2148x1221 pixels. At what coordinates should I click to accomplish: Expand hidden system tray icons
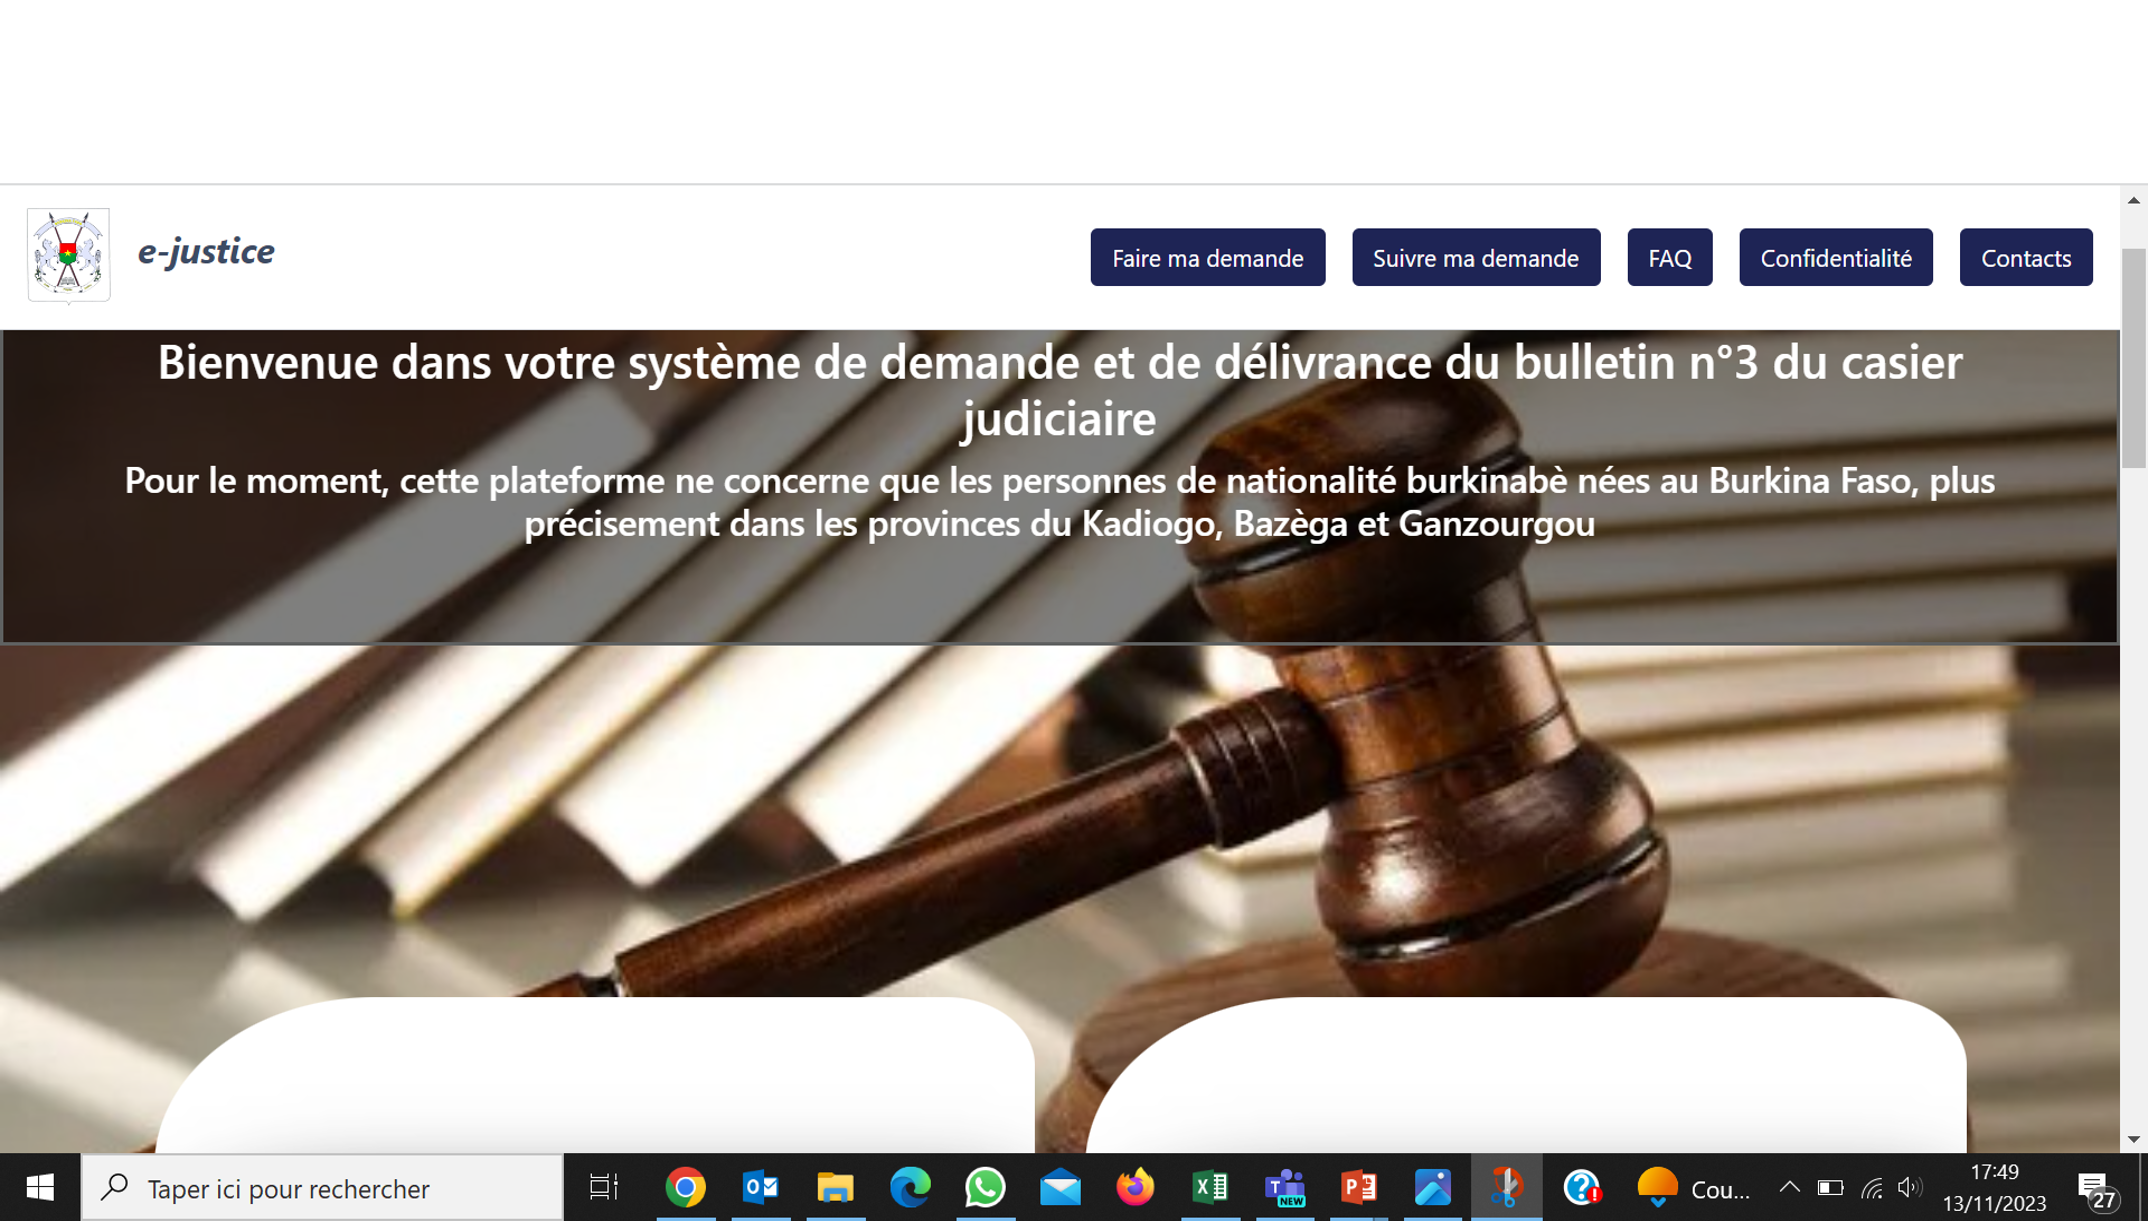click(1790, 1189)
